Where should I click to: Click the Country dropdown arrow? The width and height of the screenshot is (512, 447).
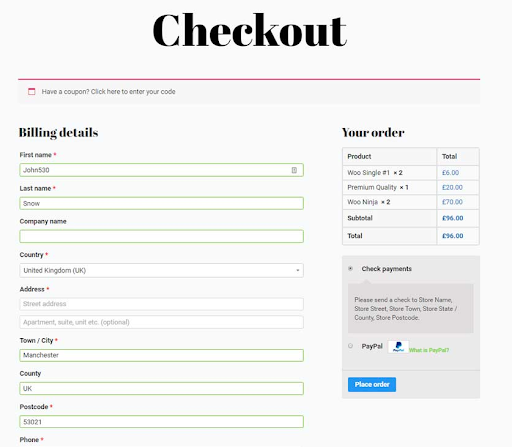[297, 270]
